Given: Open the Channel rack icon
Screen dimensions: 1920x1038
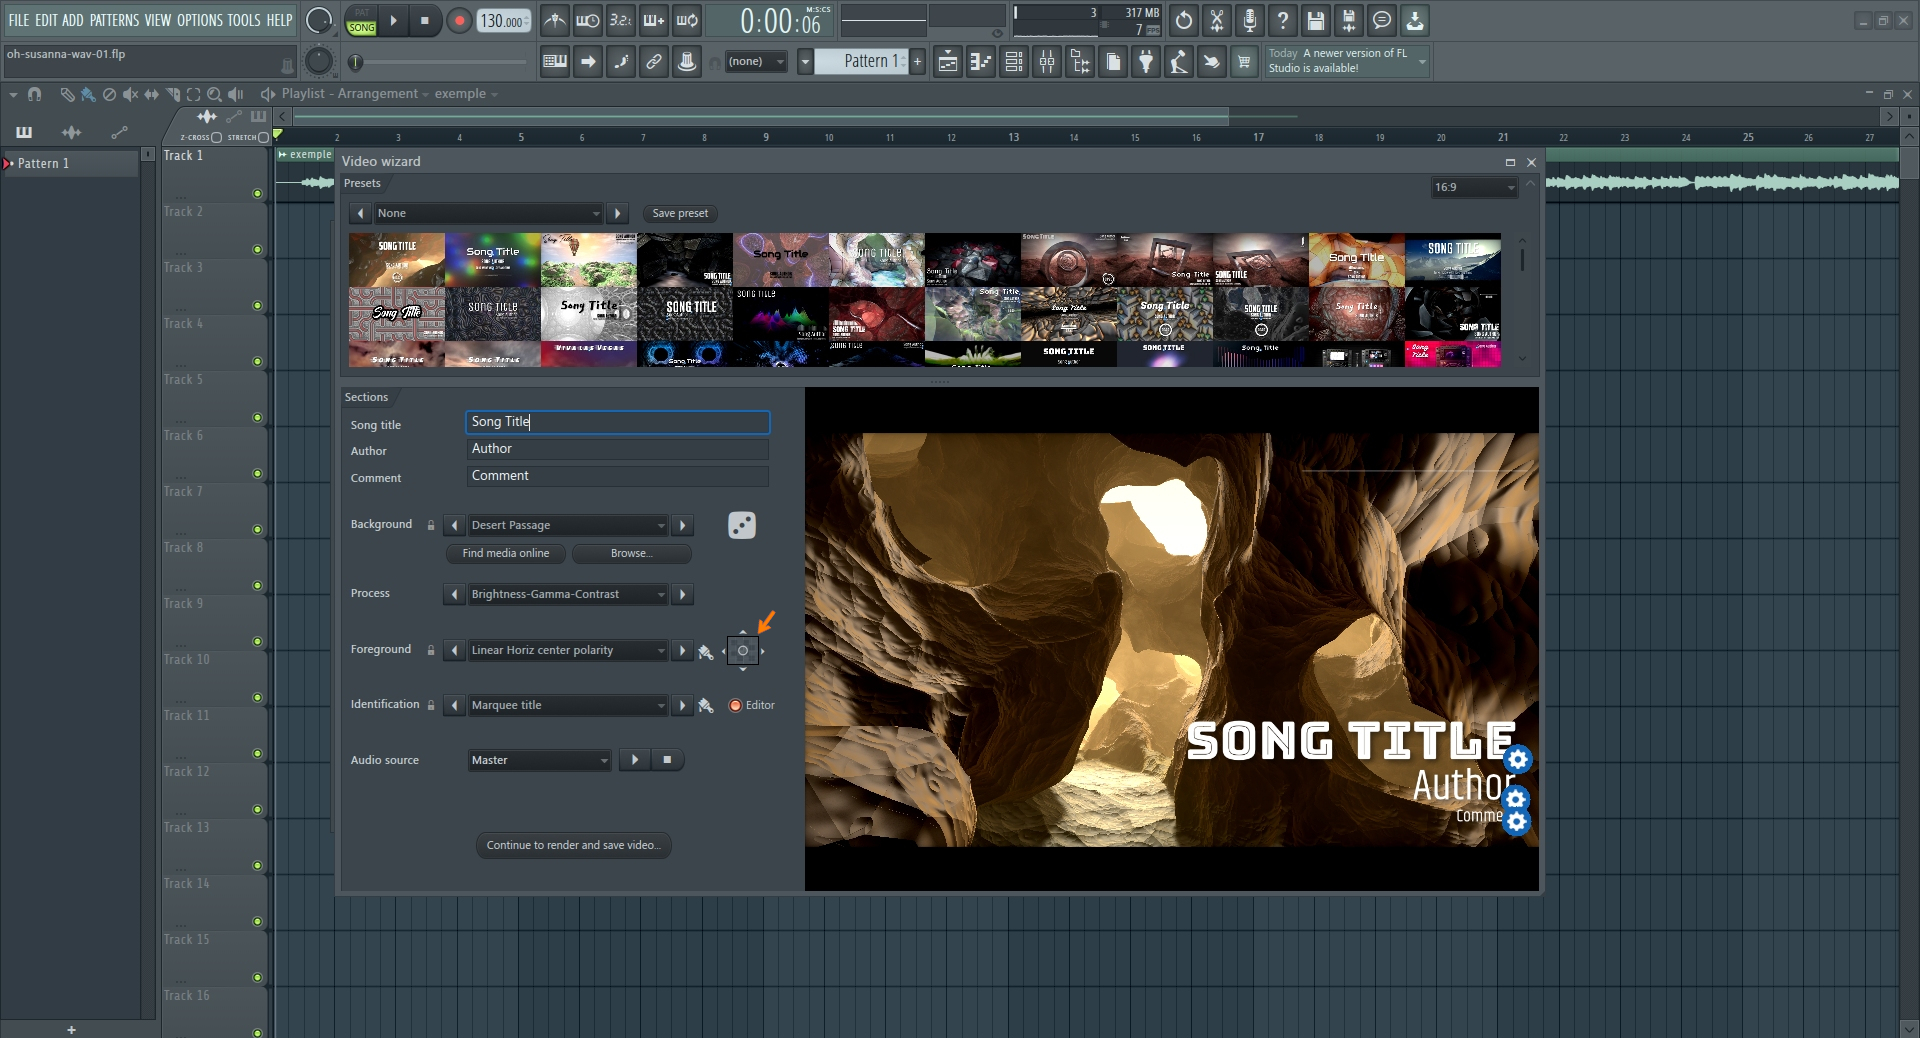Looking at the screenshot, I should pos(1014,62).
